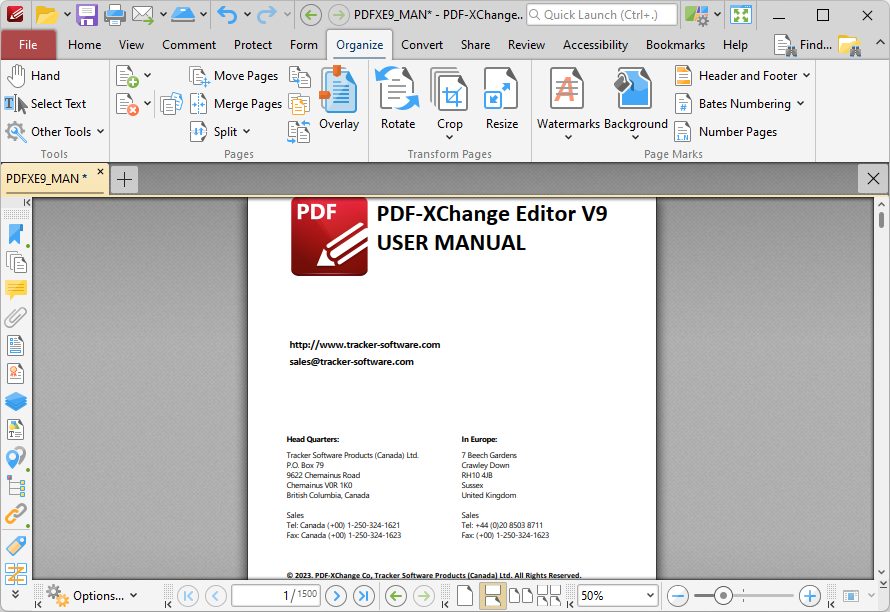890x612 pixels.
Task: Click the zoom out minus button
Action: tap(678, 596)
